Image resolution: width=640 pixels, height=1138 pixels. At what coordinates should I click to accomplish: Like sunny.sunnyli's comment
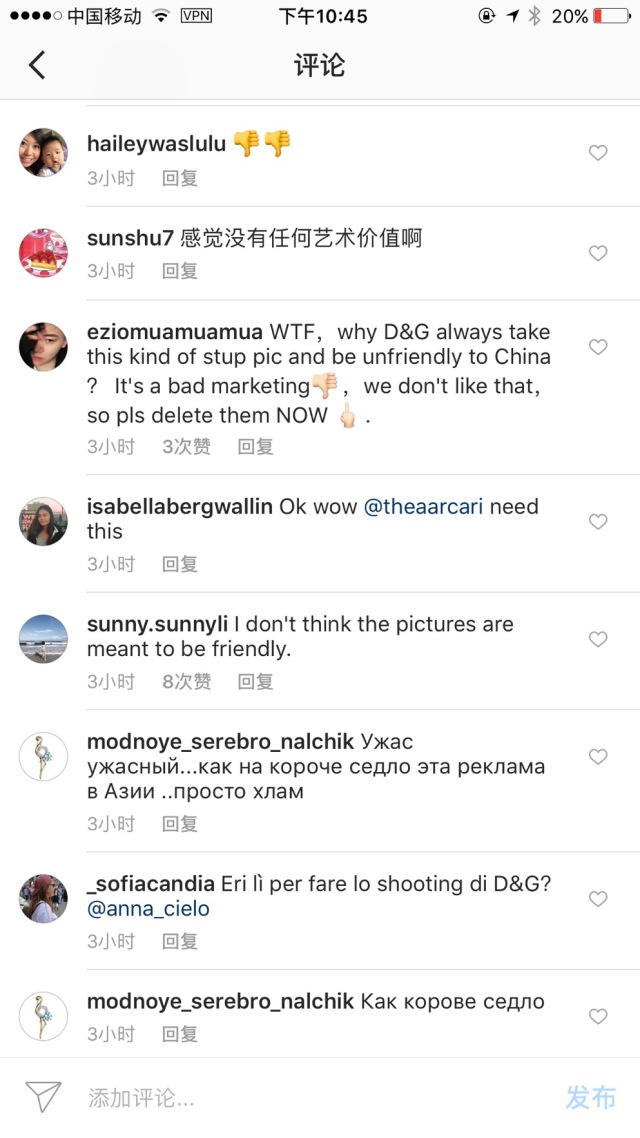click(598, 639)
